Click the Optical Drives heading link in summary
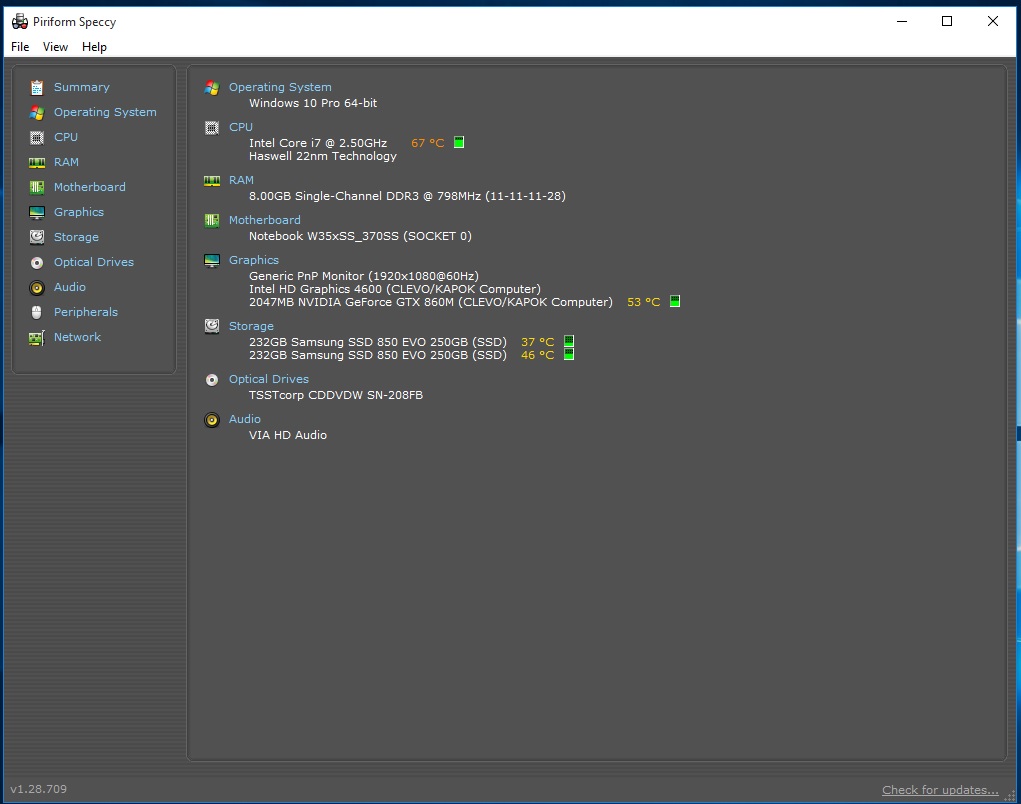Viewport: 1021px width, 804px height. coord(269,379)
